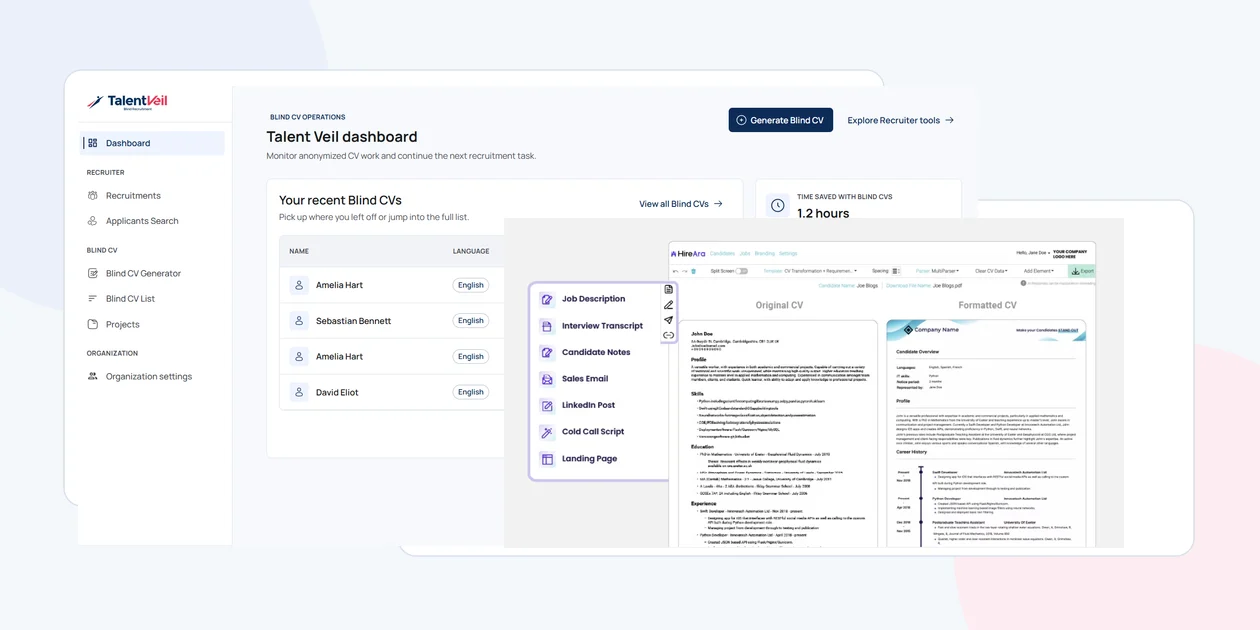Click the Recruitments briefcase icon
Image resolution: width=1260 pixels, height=630 pixels.
(x=93, y=196)
